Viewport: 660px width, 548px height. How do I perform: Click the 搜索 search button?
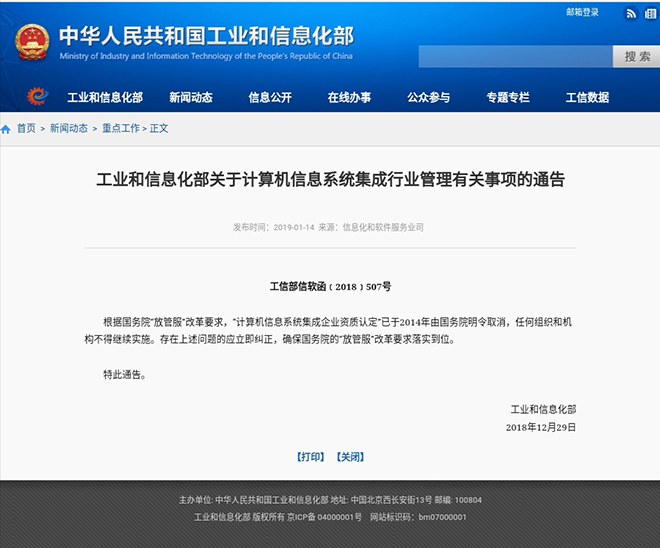636,56
